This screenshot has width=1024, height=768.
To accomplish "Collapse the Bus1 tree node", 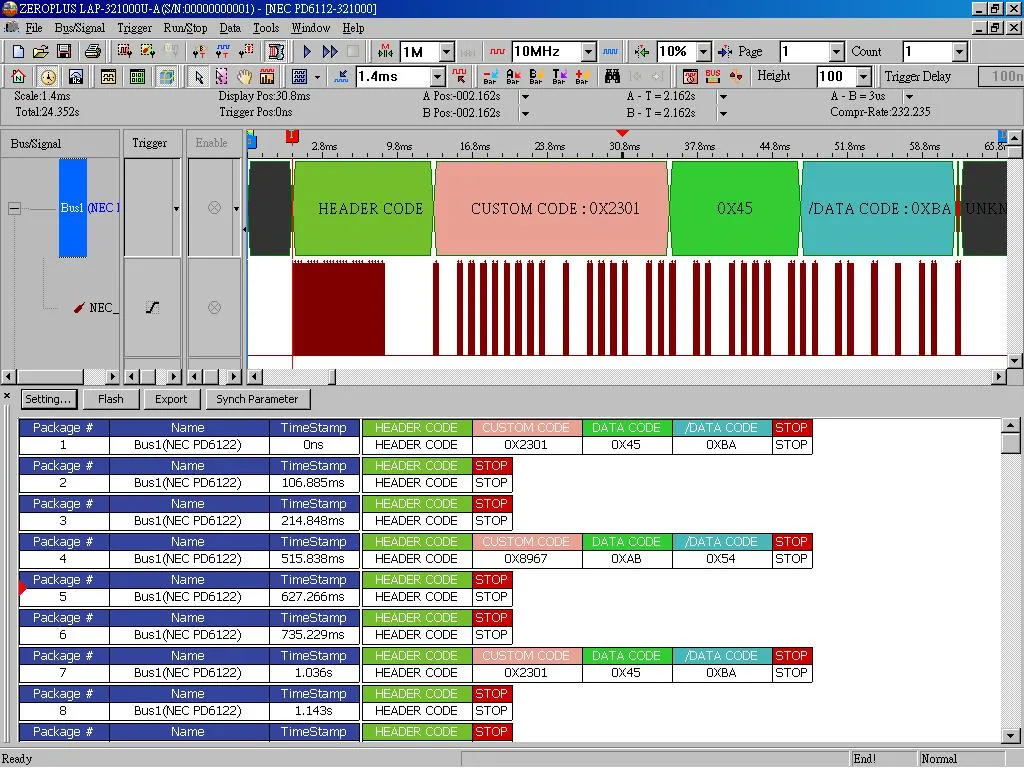I will pyautogui.click(x=14, y=208).
